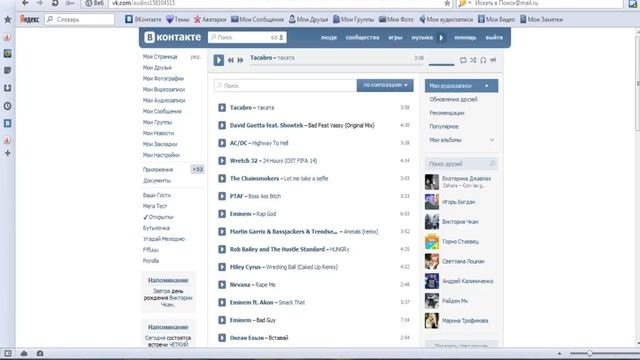Image resolution: width=640 pixels, height=360 pixels.
Task: Open музыка in the header menu
Action: coord(422,38)
